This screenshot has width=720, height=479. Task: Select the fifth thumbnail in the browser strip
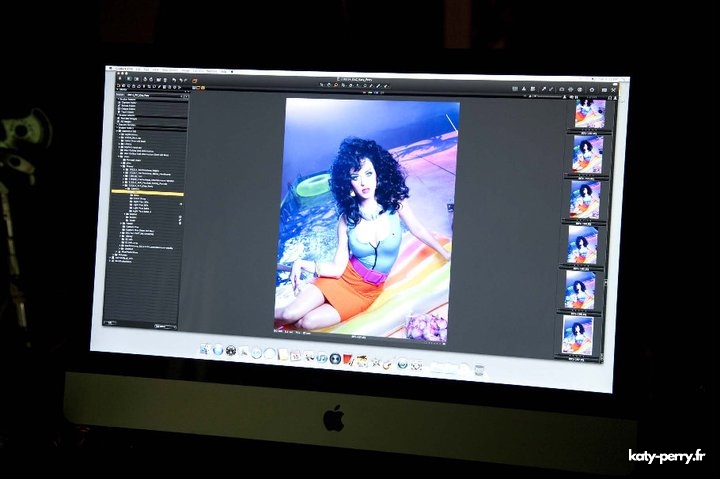pyautogui.click(x=579, y=291)
